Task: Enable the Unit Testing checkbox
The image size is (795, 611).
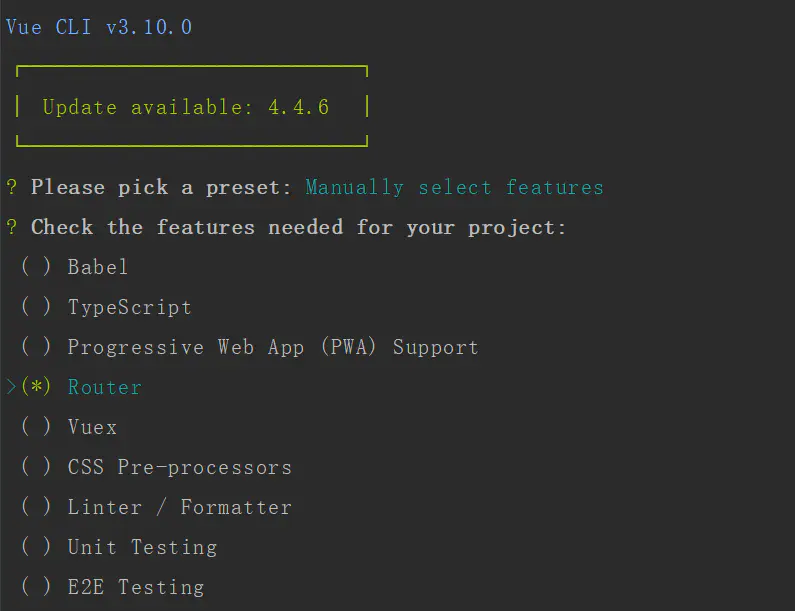Action: click(36, 547)
